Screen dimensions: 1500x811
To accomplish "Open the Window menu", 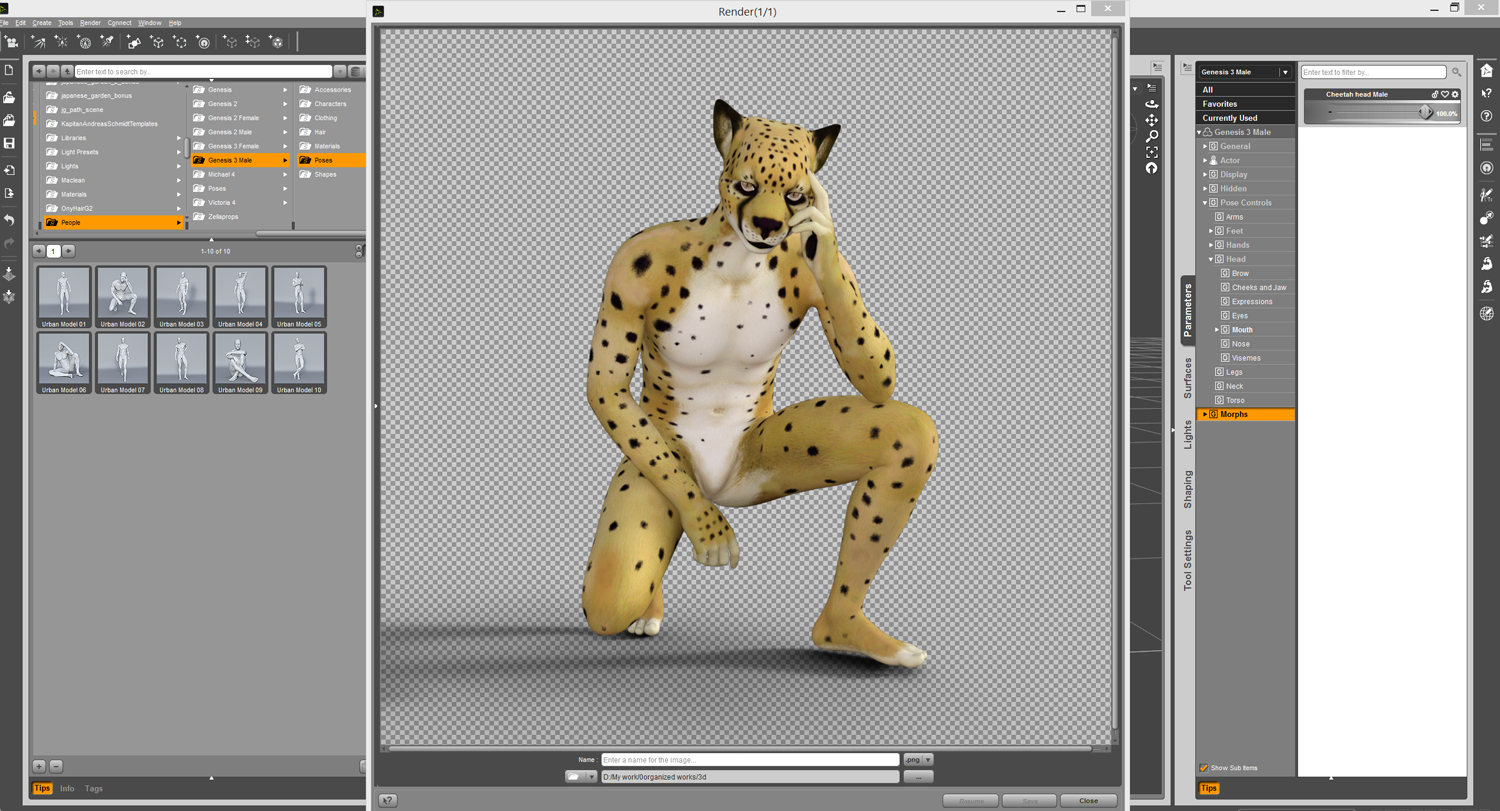I will [x=150, y=22].
